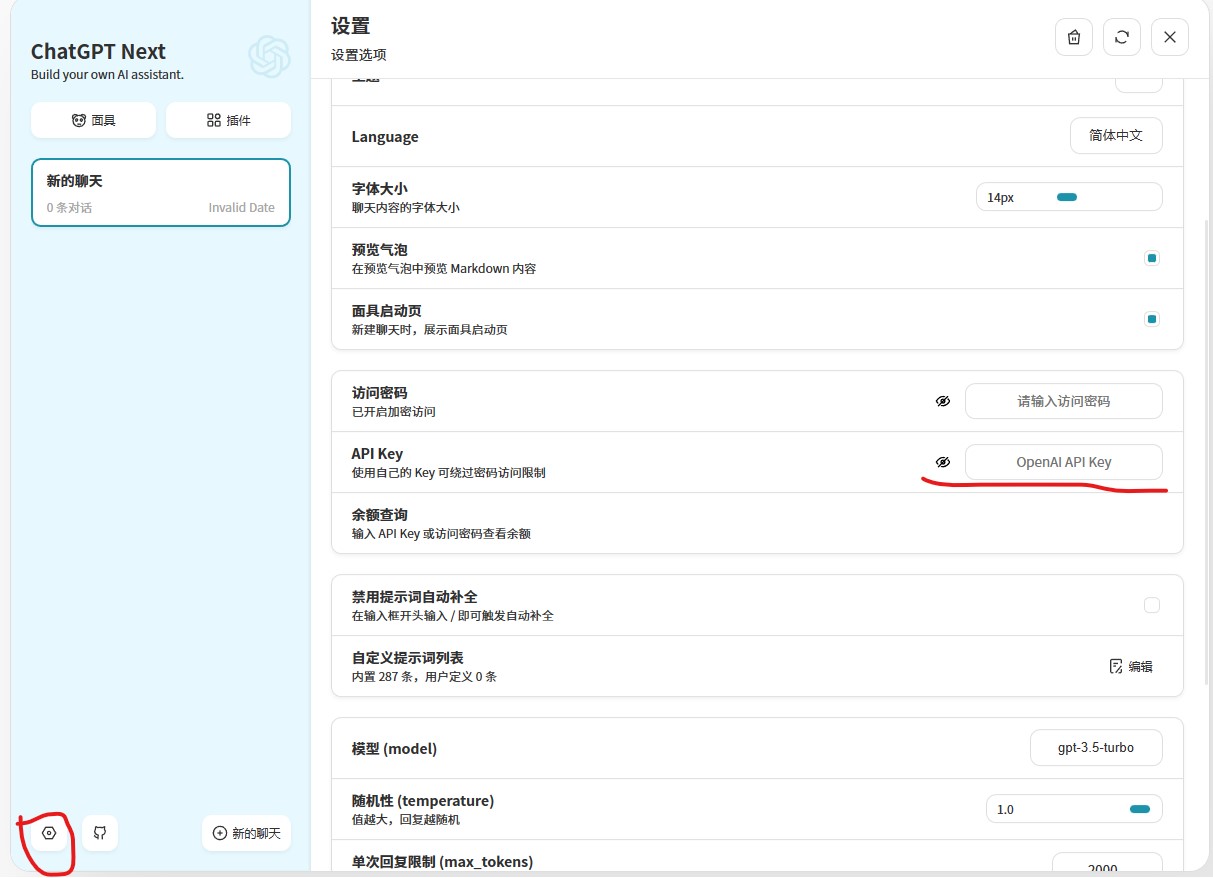
Task: Click the trash icon to clear data
Action: 1074,37
